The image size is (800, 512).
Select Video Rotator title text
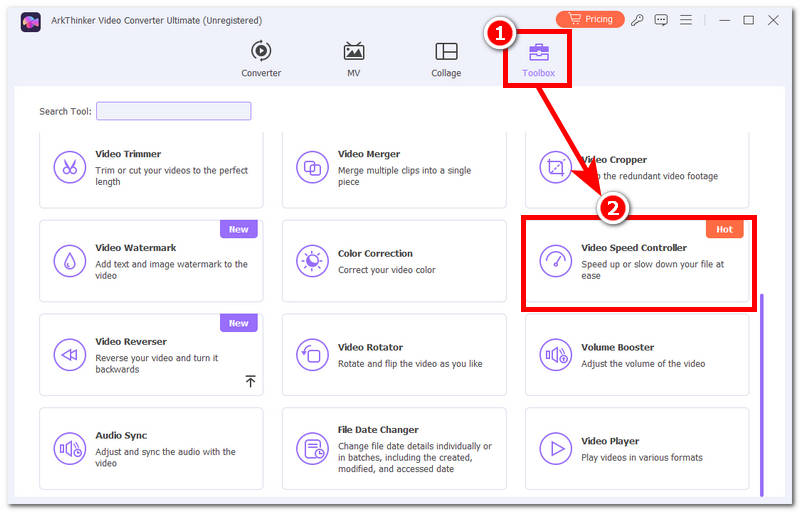[370, 347]
